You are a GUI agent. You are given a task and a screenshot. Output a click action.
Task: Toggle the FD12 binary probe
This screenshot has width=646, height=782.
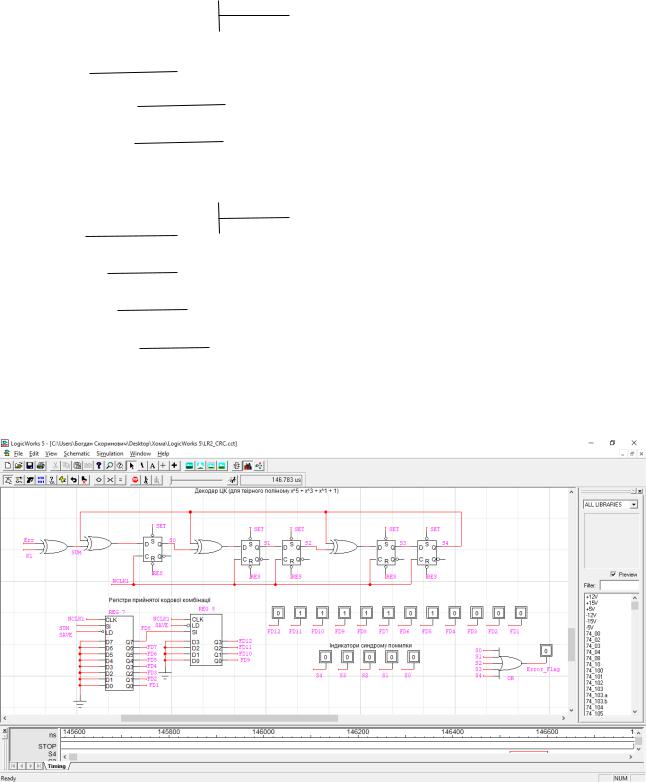tap(276, 611)
